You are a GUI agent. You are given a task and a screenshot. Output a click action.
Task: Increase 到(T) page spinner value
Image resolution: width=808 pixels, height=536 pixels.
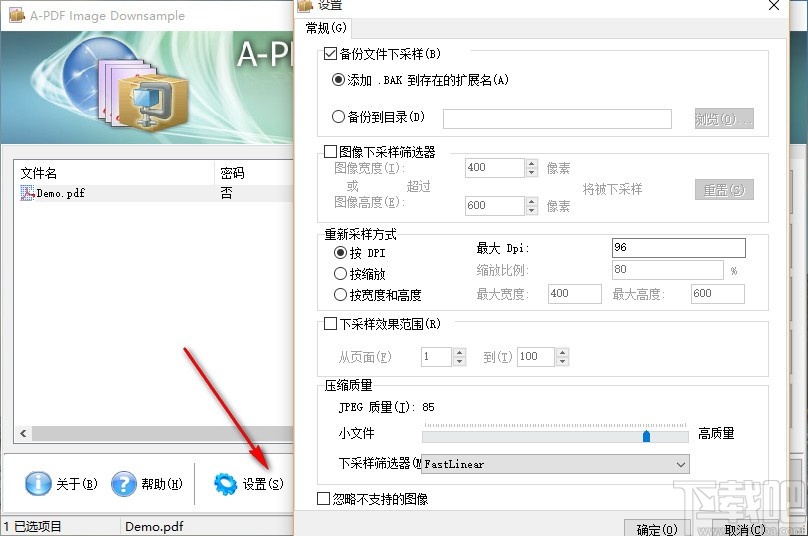pyautogui.click(x=563, y=352)
